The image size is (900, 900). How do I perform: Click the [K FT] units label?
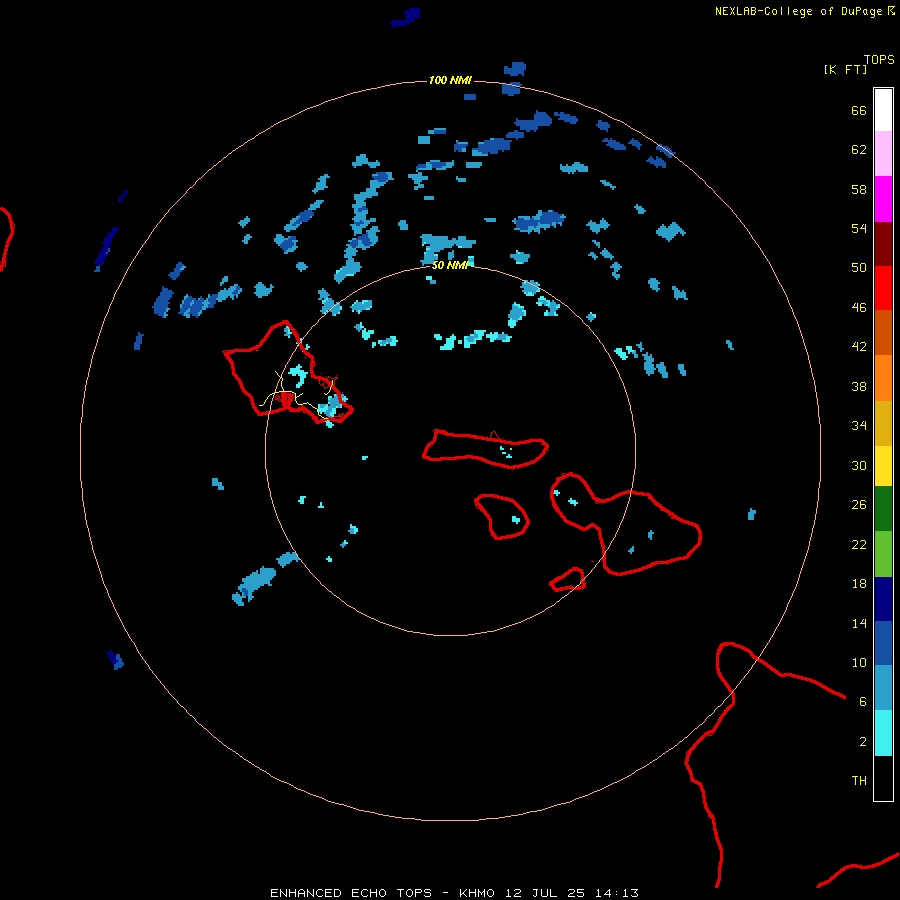pyautogui.click(x=845, y=69)
